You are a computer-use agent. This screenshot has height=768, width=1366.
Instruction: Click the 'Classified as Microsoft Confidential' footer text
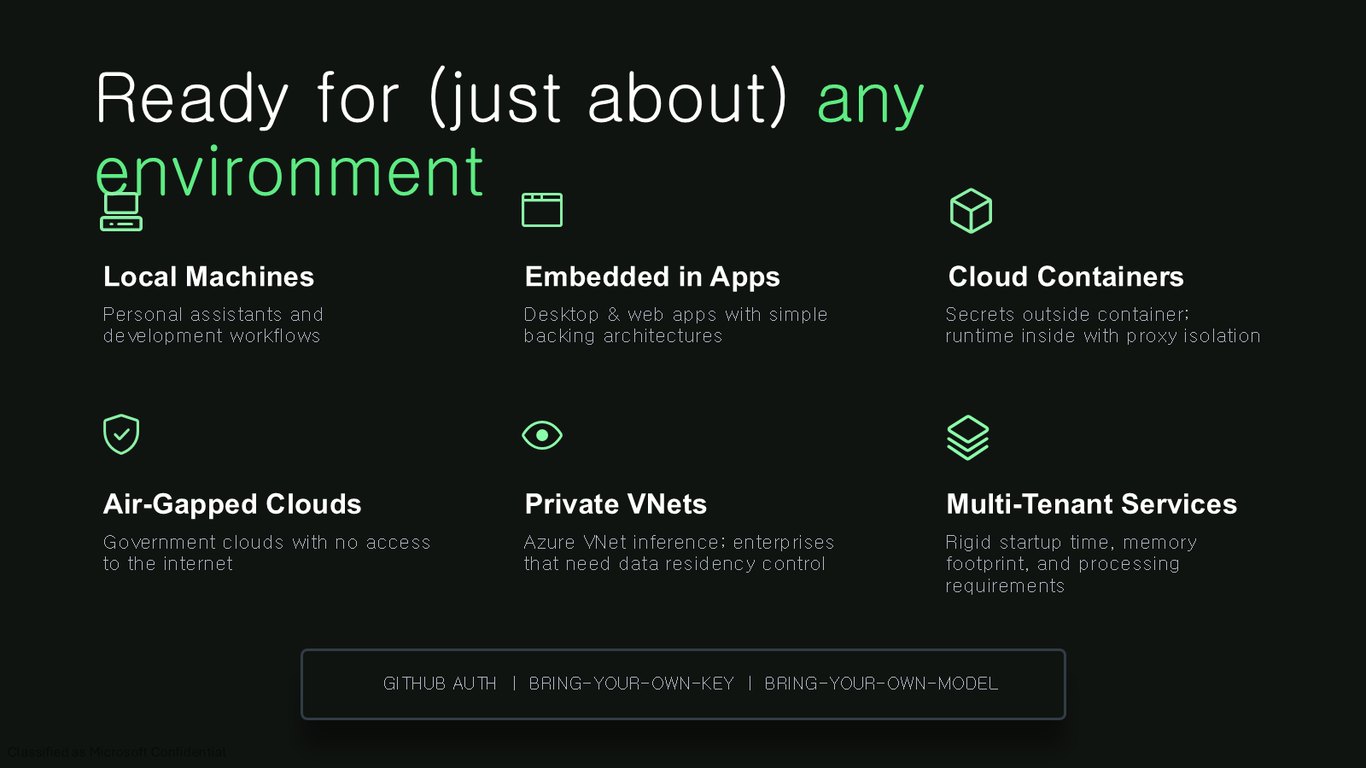point(116,752)
